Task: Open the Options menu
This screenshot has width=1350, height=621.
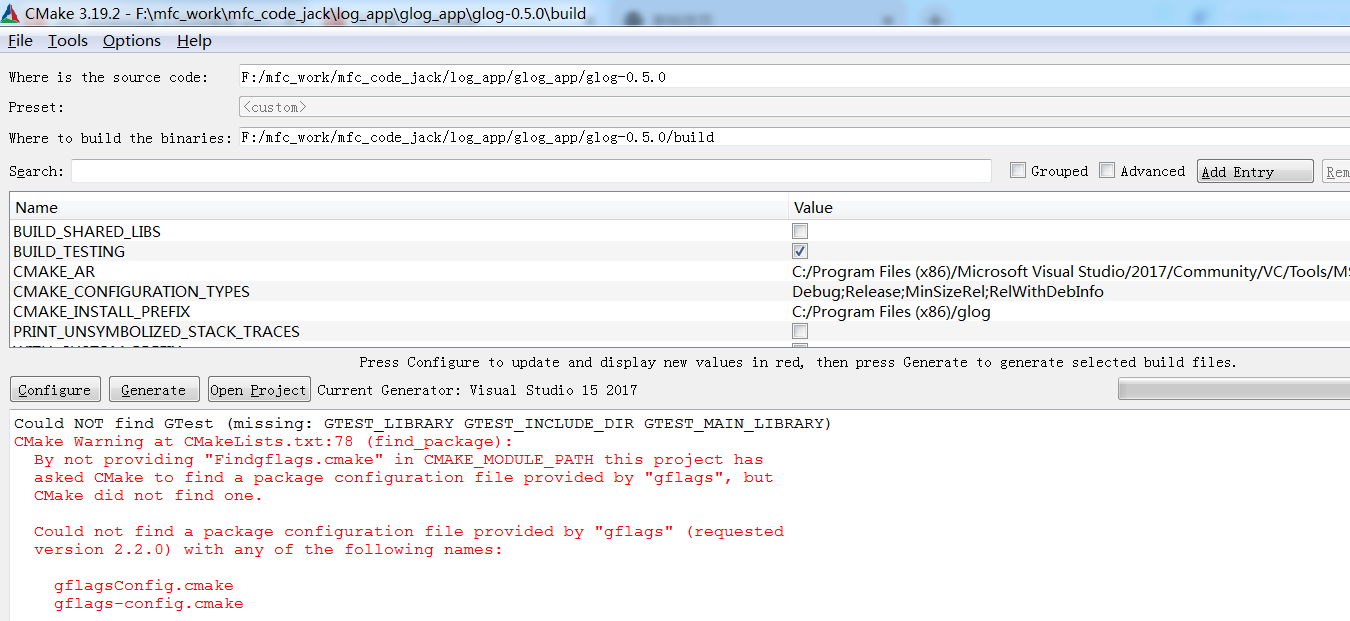Action: [x=131, y=41]
